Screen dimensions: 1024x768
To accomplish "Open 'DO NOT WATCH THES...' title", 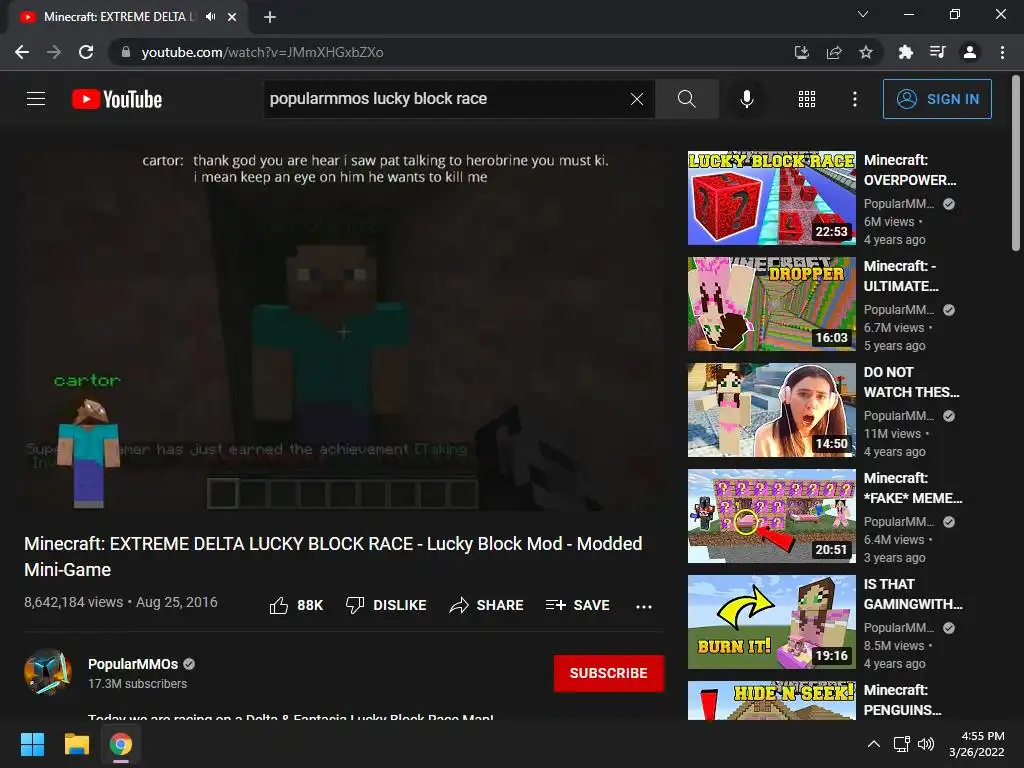I will click(x=912, y=382).
